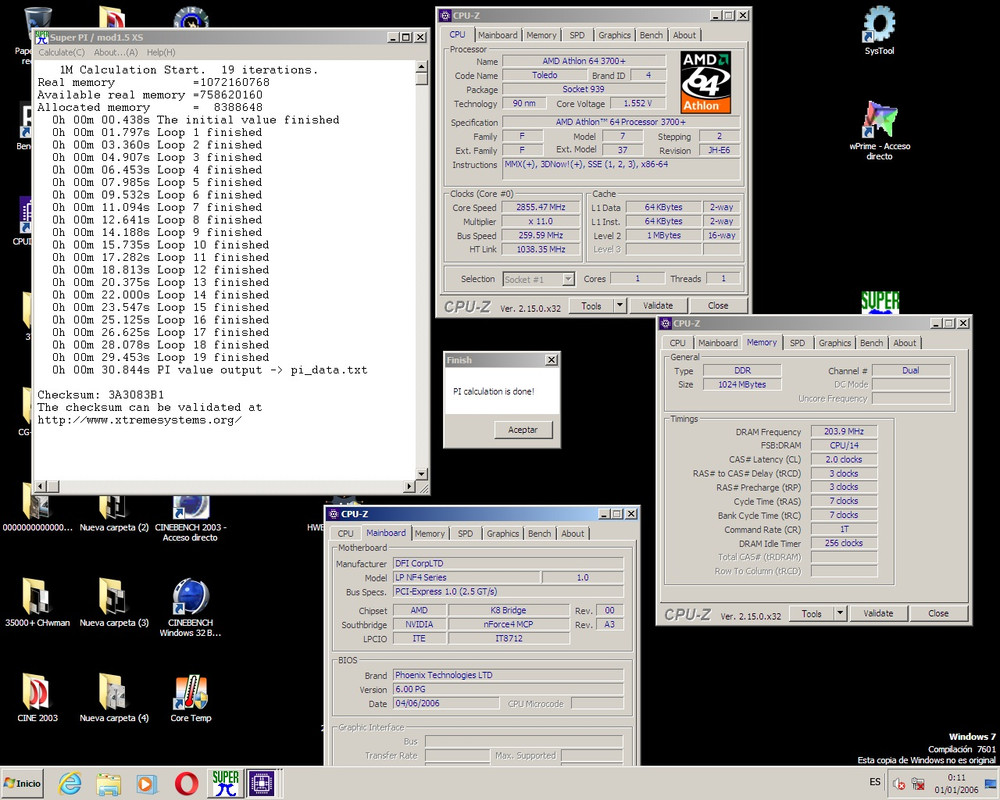This screenshot has height=800, width=1000.
Task: Open Nueva carpeta (3) folder
Action: point(114,602)
